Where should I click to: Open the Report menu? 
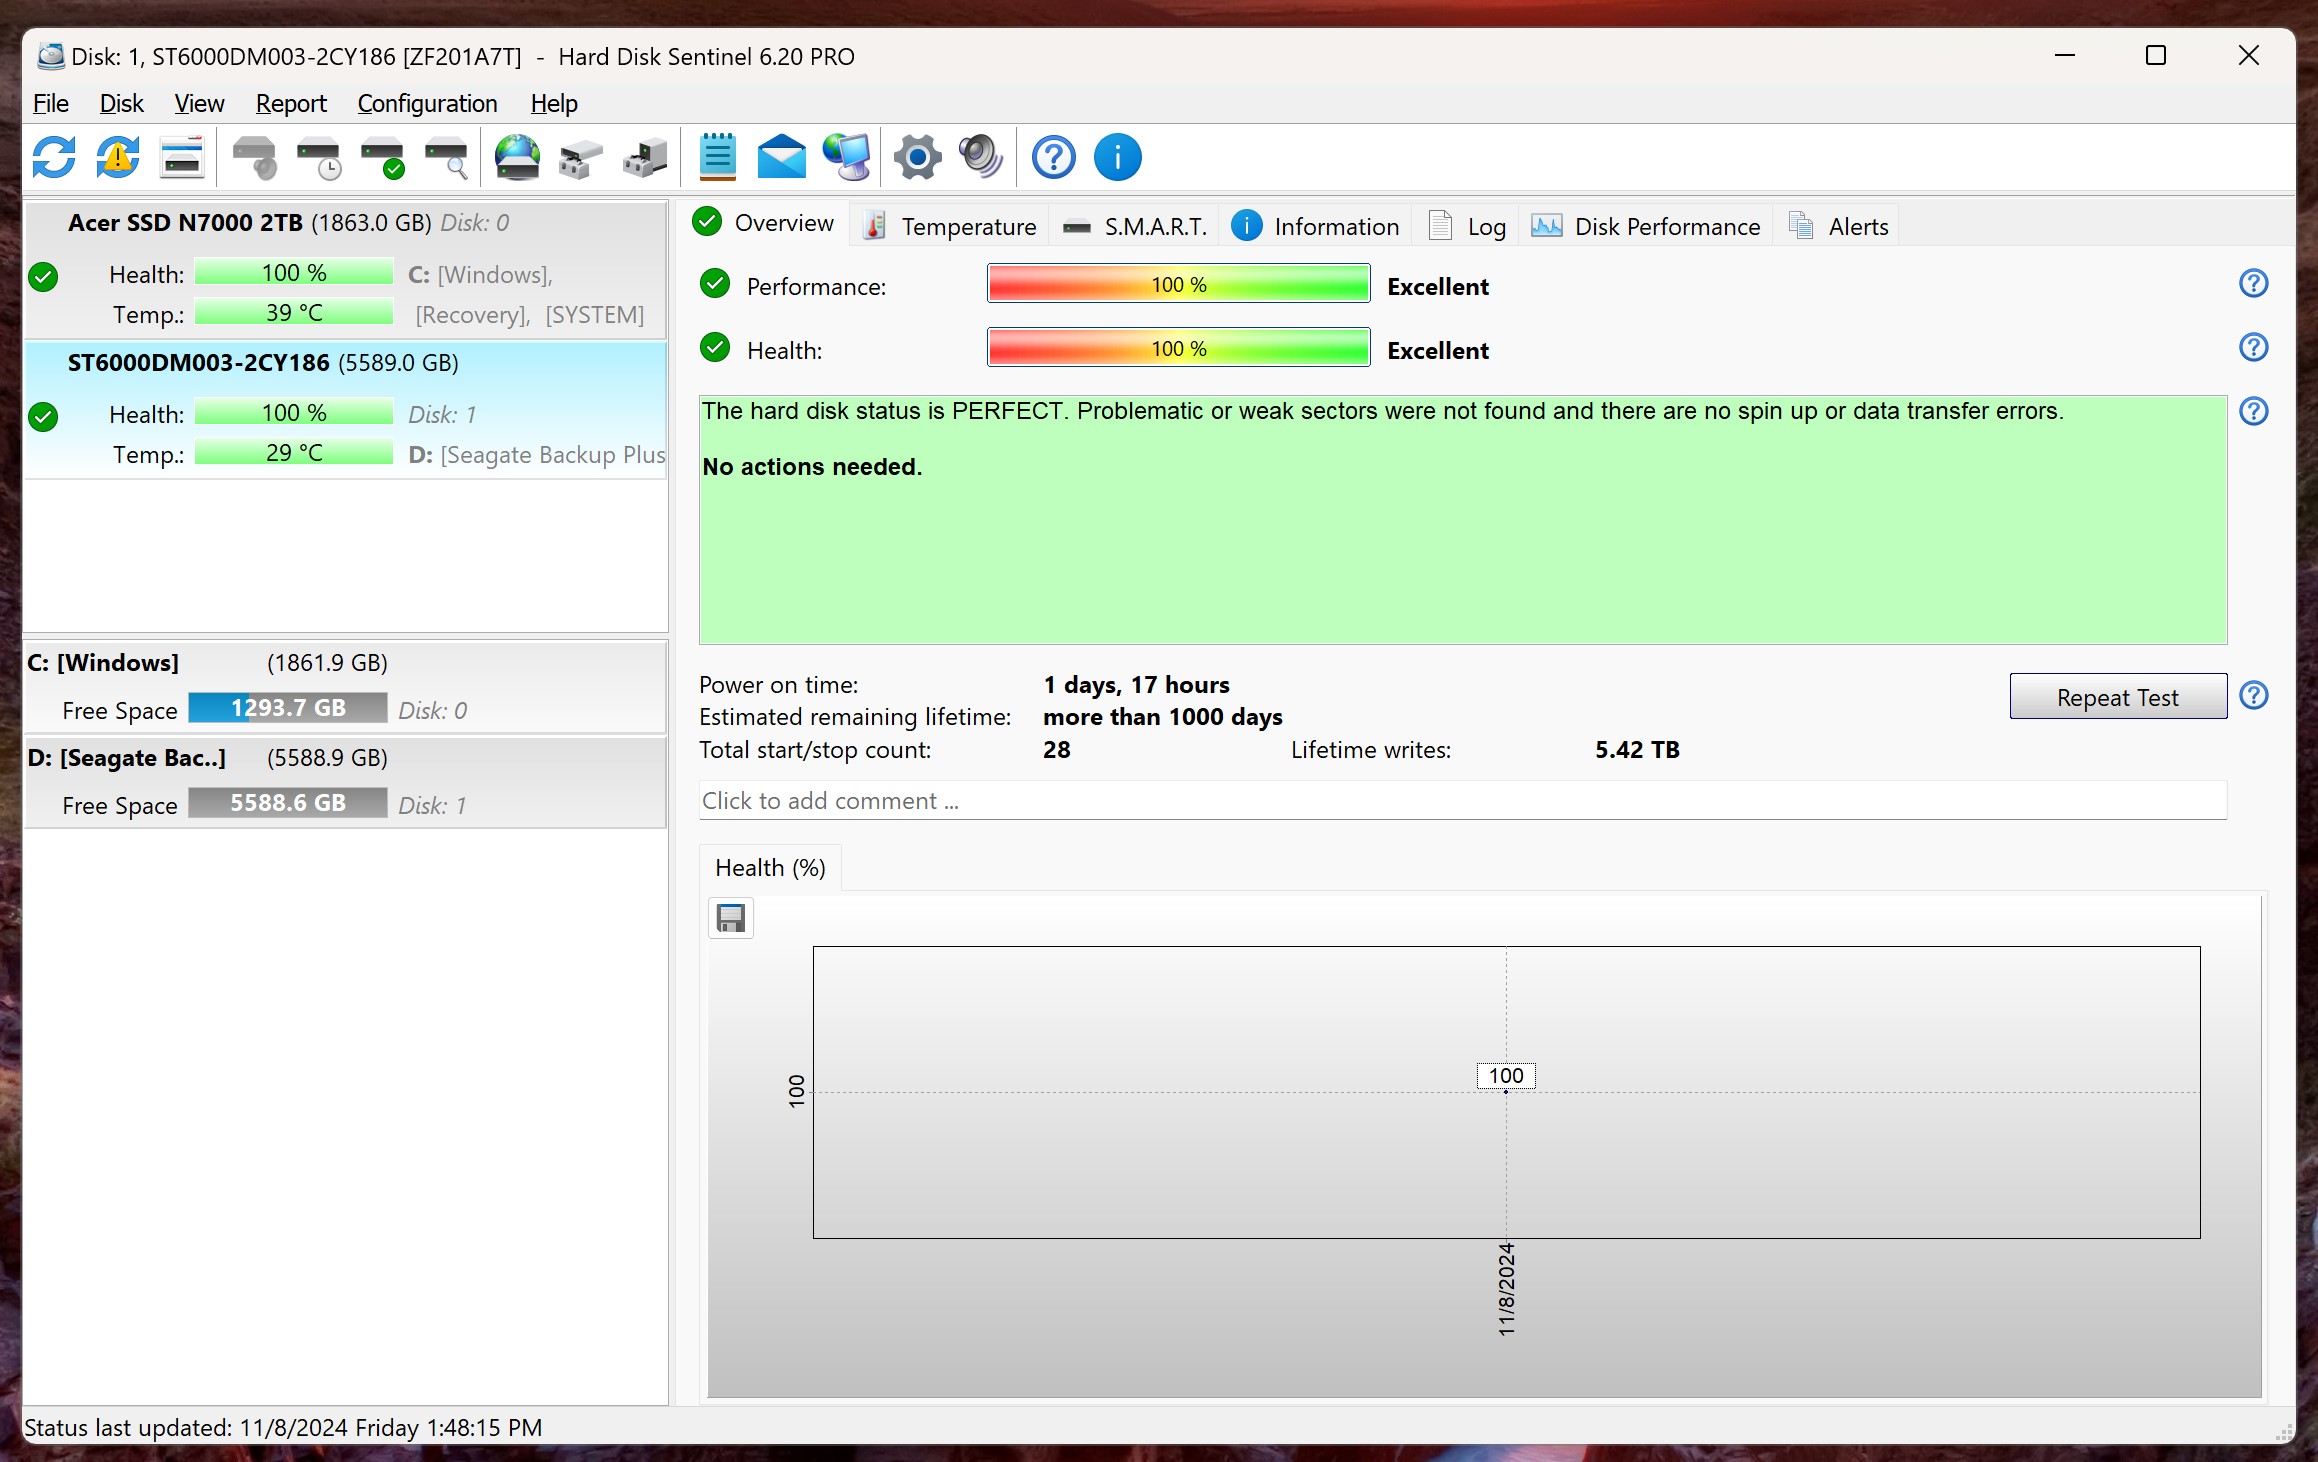[x=291, y=103]
